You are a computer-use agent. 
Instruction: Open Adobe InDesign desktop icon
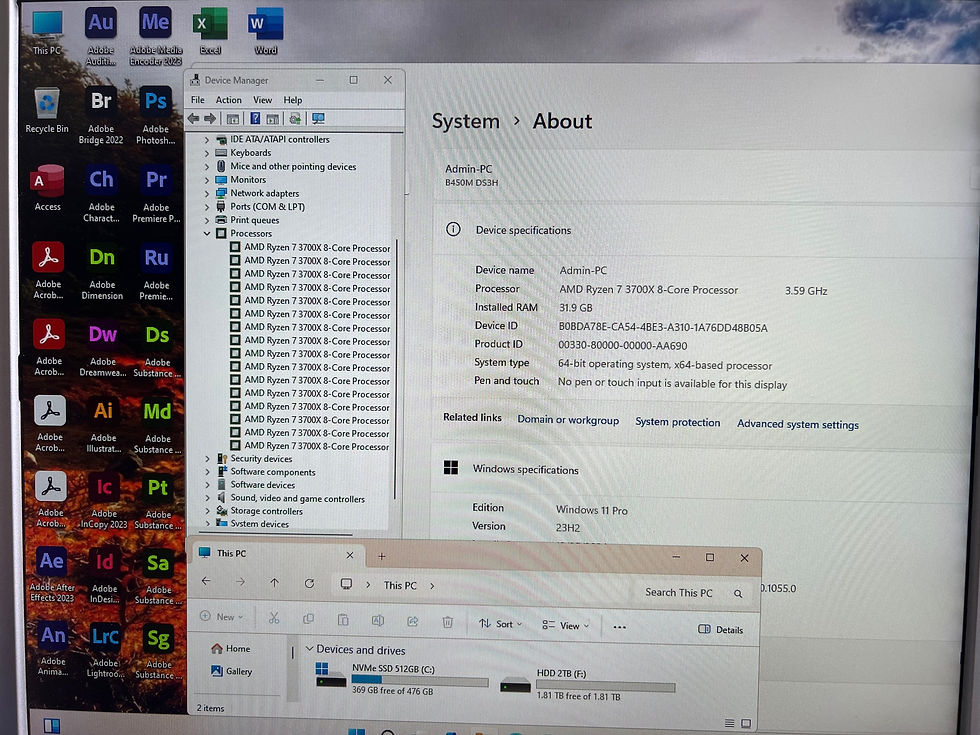[104, 576]
